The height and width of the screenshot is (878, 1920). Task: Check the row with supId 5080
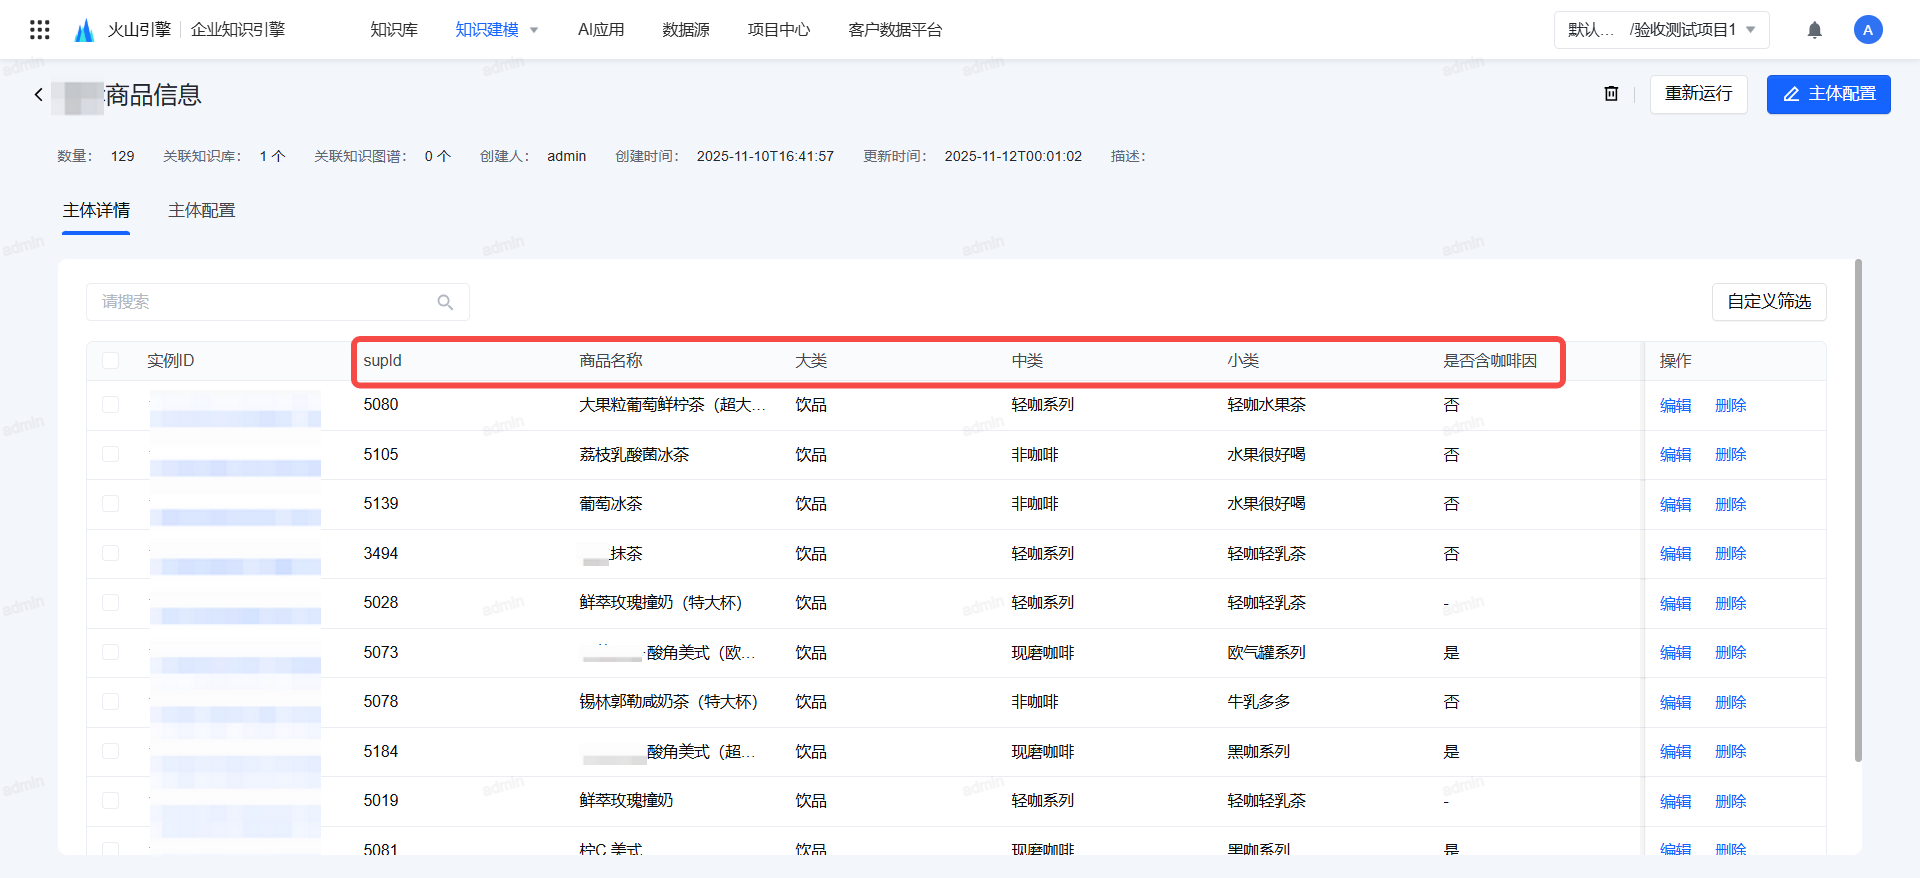tap(111, 405)
